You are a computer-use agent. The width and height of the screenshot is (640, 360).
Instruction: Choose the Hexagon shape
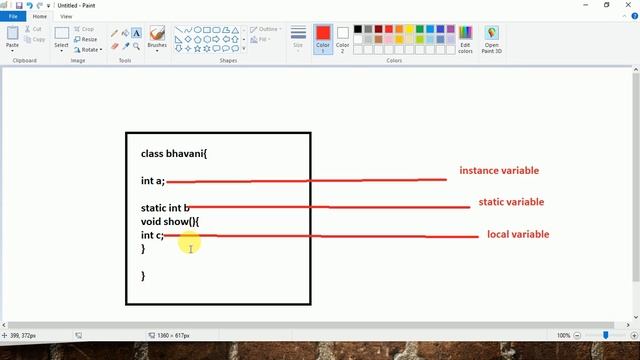coord(207,40)
